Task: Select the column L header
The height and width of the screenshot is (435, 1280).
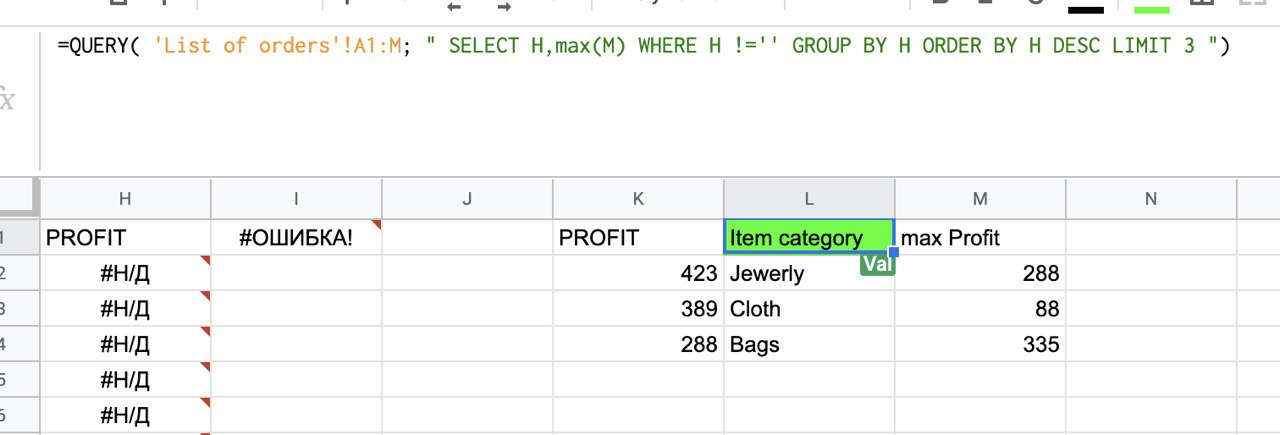Action: (x=809, y=199)
